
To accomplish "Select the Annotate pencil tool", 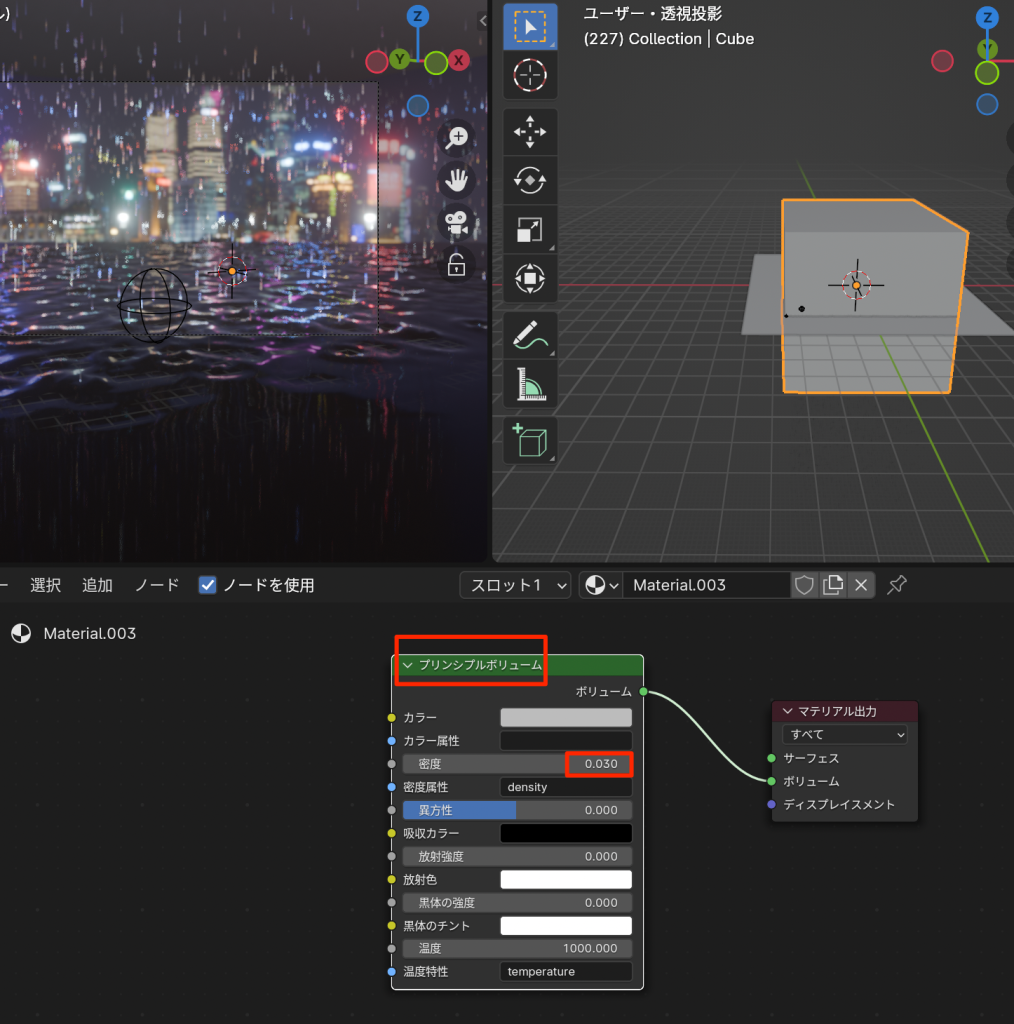I will (x=529, y=335).
